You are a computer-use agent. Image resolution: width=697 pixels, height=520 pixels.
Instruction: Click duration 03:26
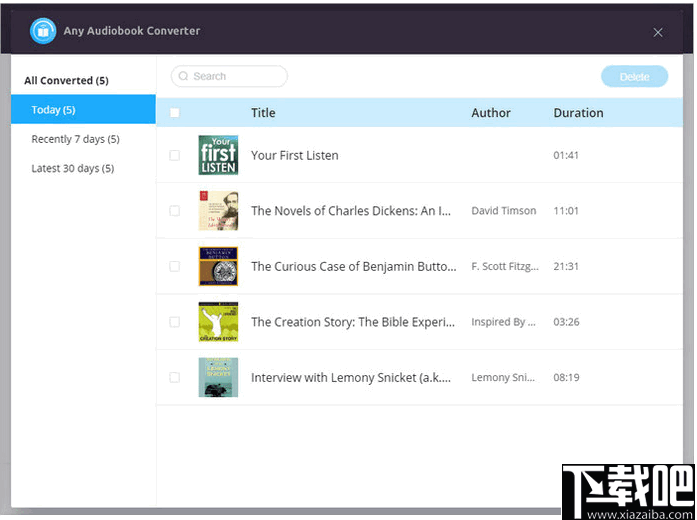(566, 322)
